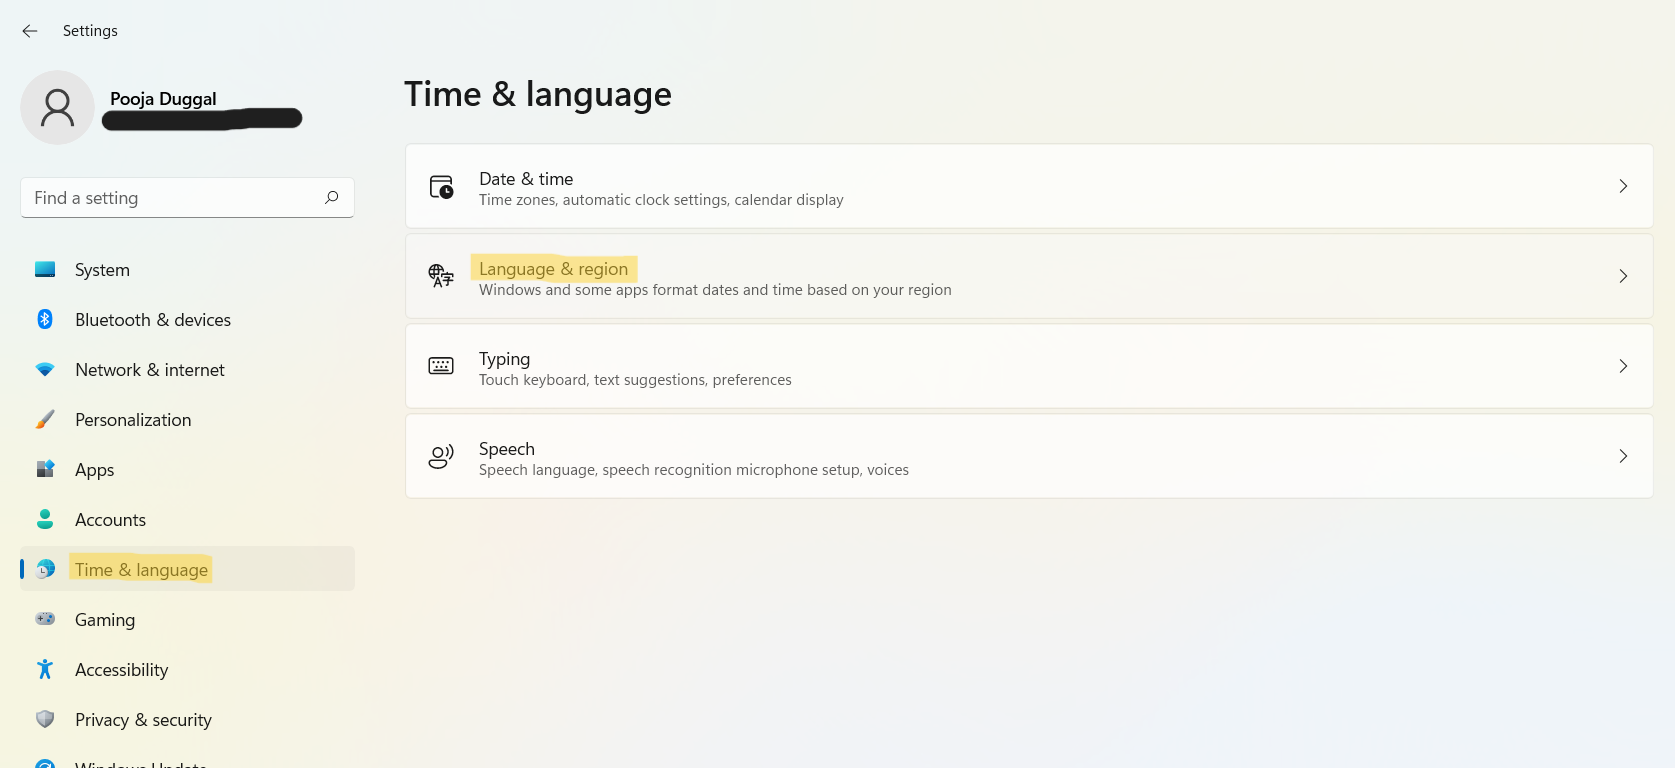Click the Accessibility person icon

[45, 669]
